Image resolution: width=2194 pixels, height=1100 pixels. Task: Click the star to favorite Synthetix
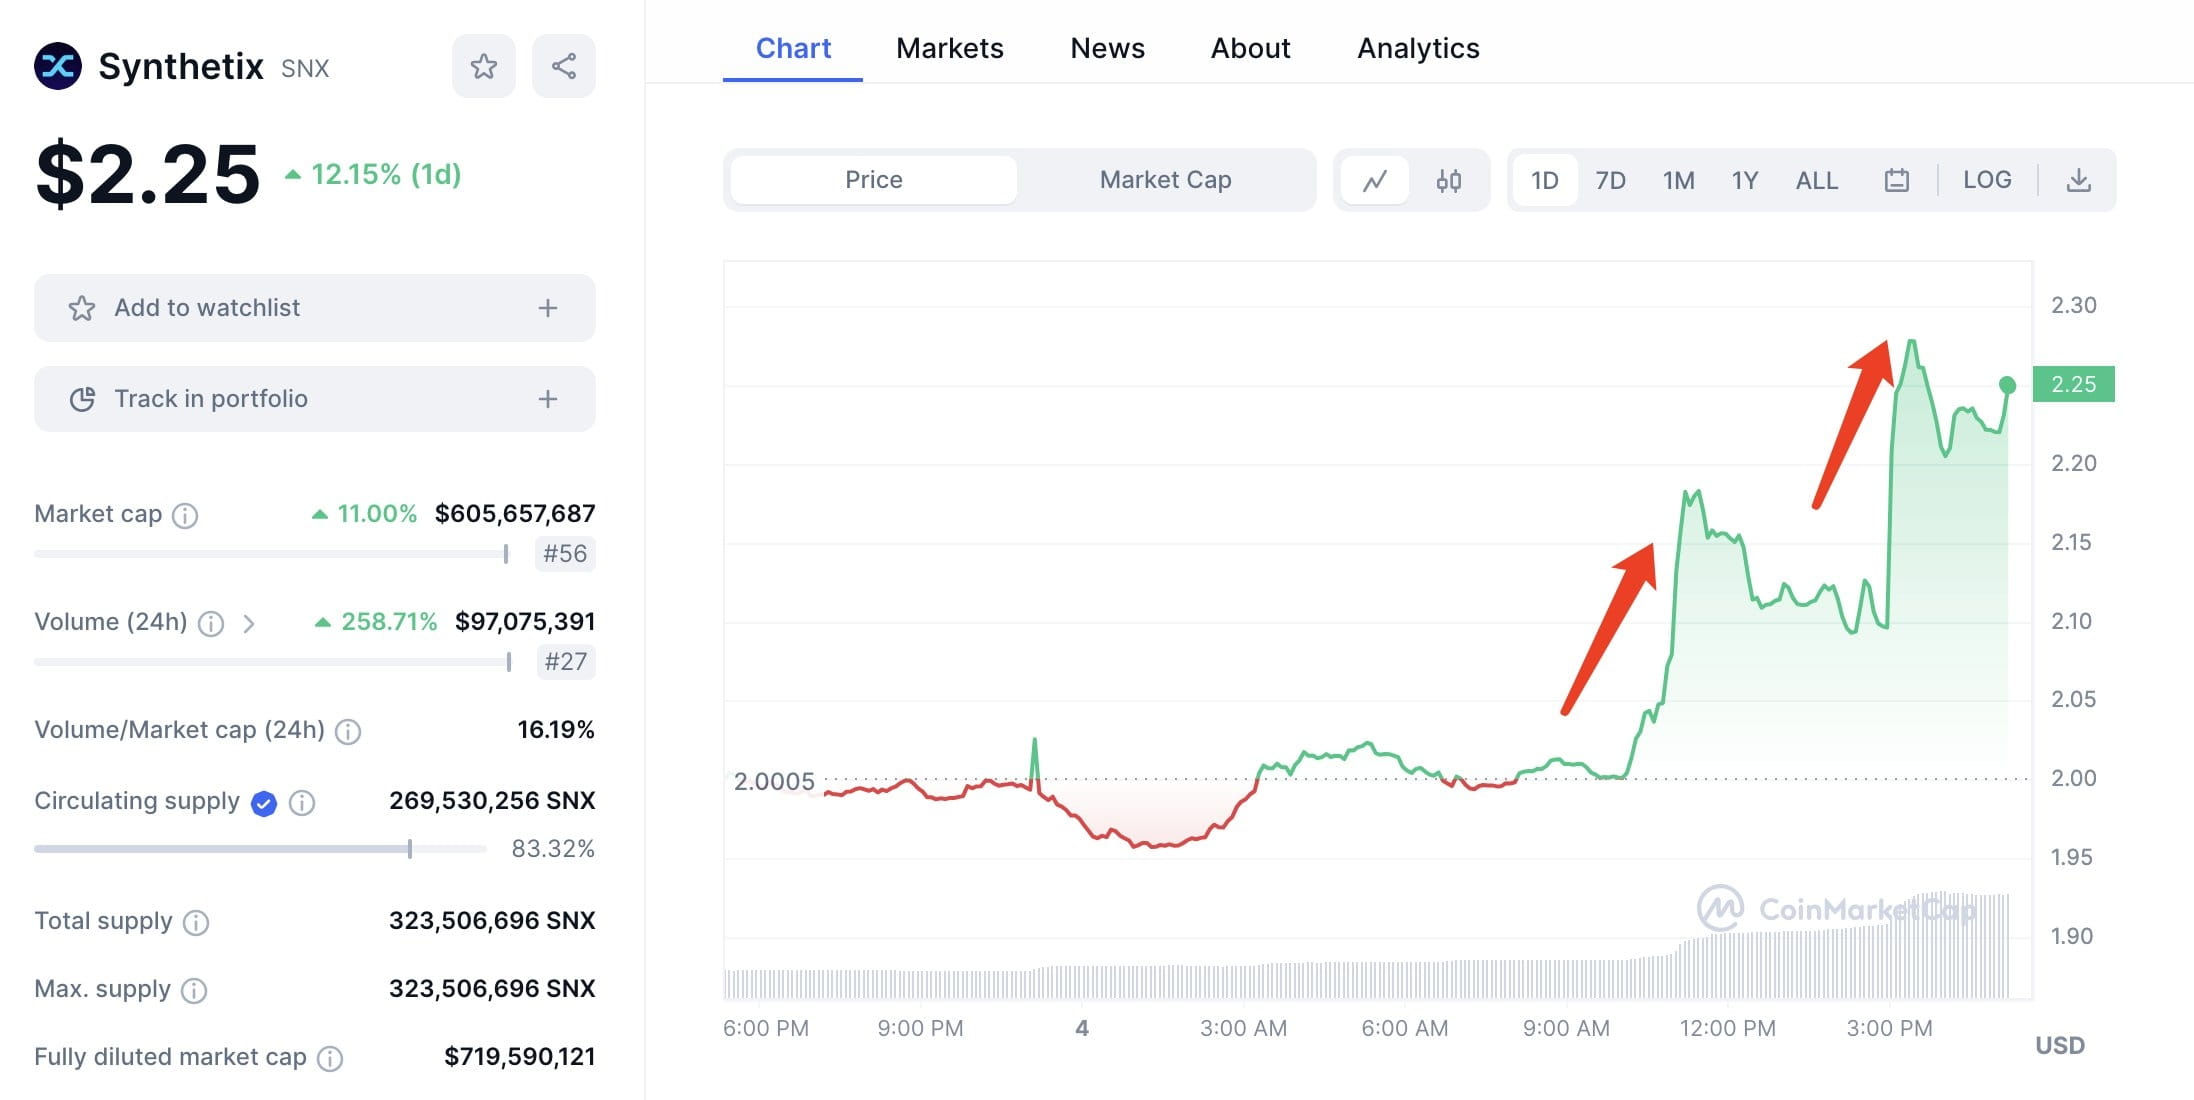click(x=484, y=65)
